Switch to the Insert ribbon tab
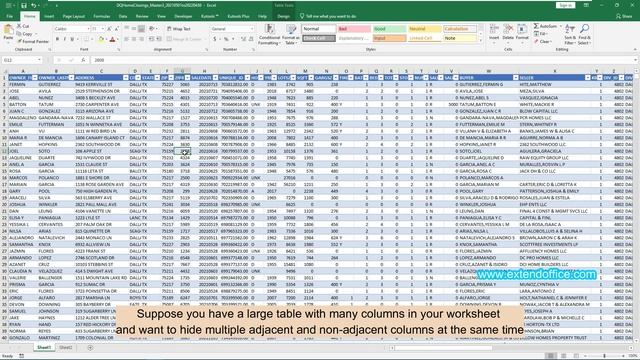Image resolution: width=640 pixels, height=360 pixels. tap(49, 16)
